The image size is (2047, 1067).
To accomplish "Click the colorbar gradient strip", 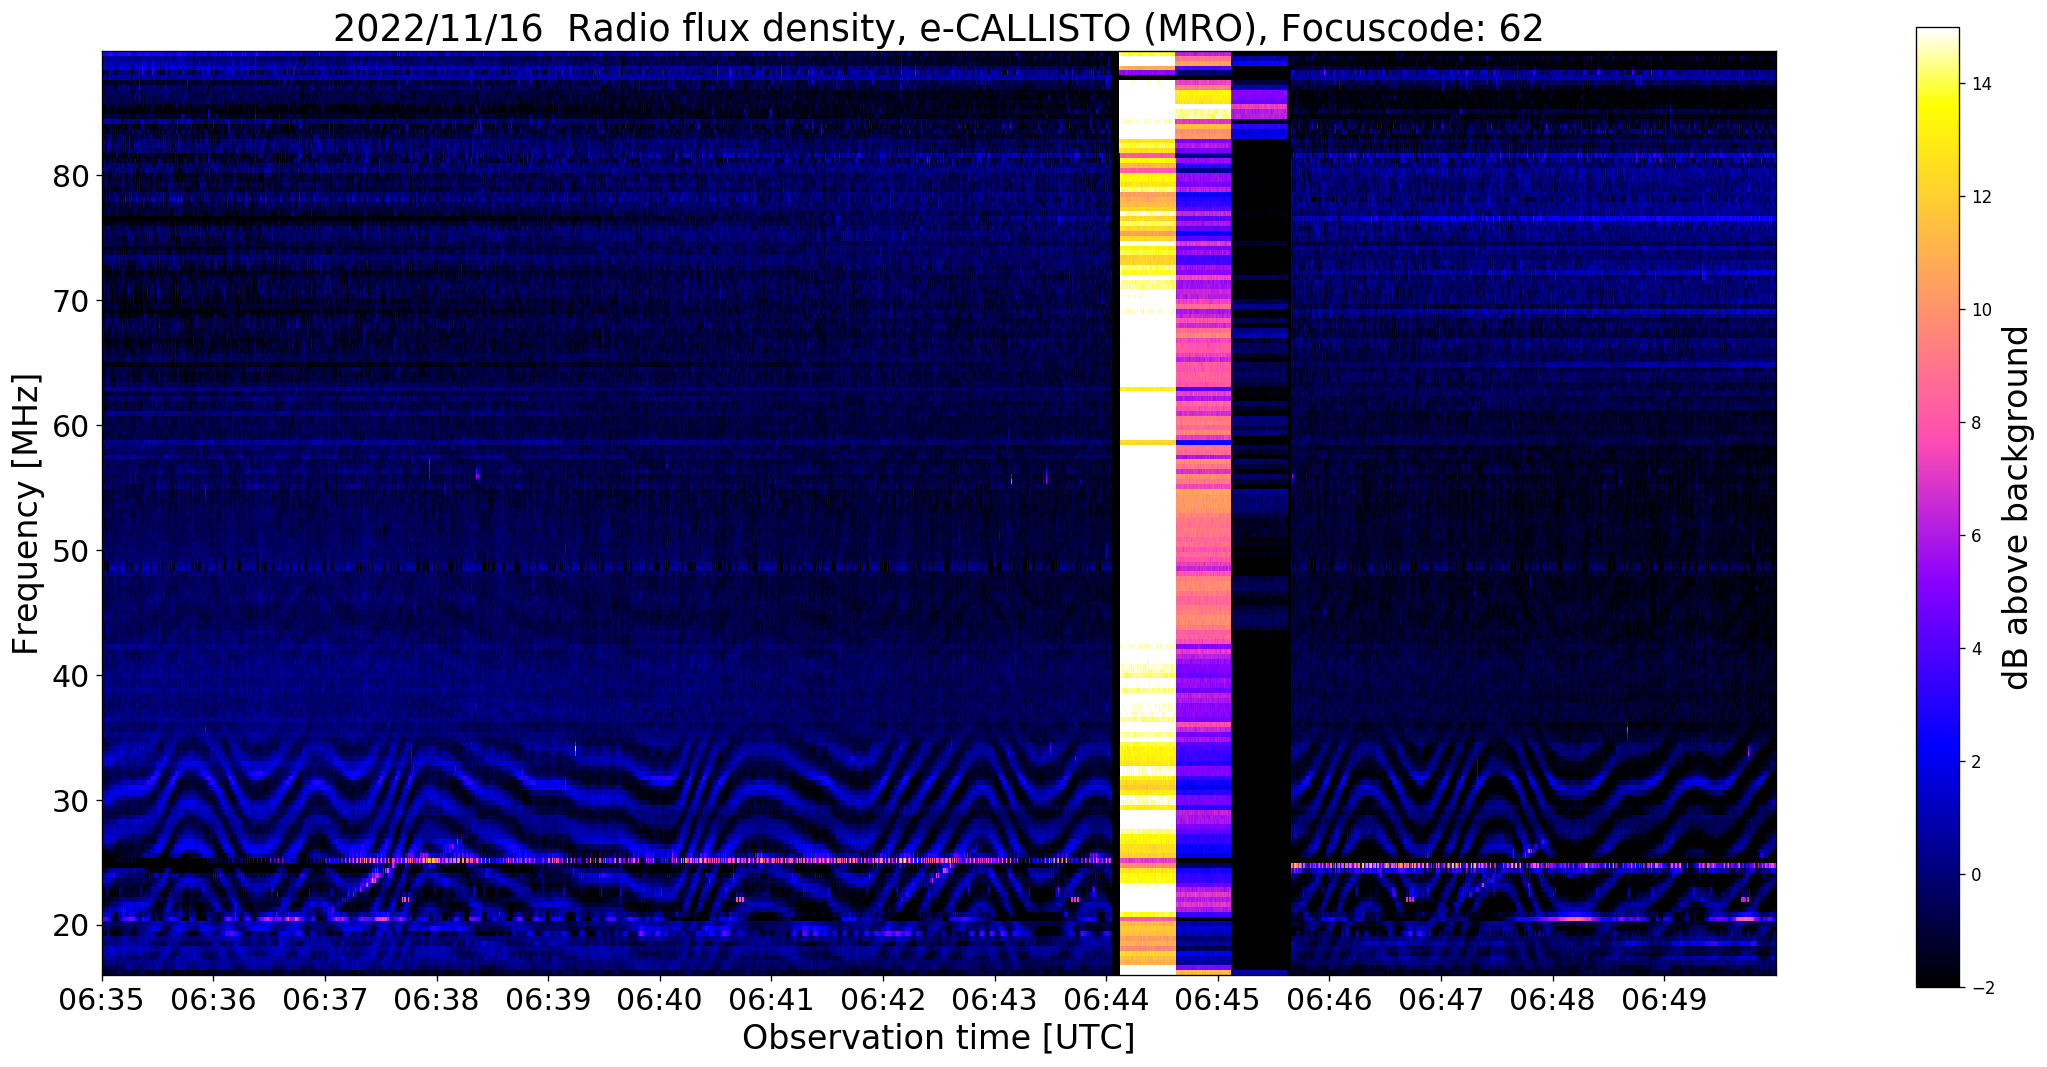I will tap(1937, 508).
